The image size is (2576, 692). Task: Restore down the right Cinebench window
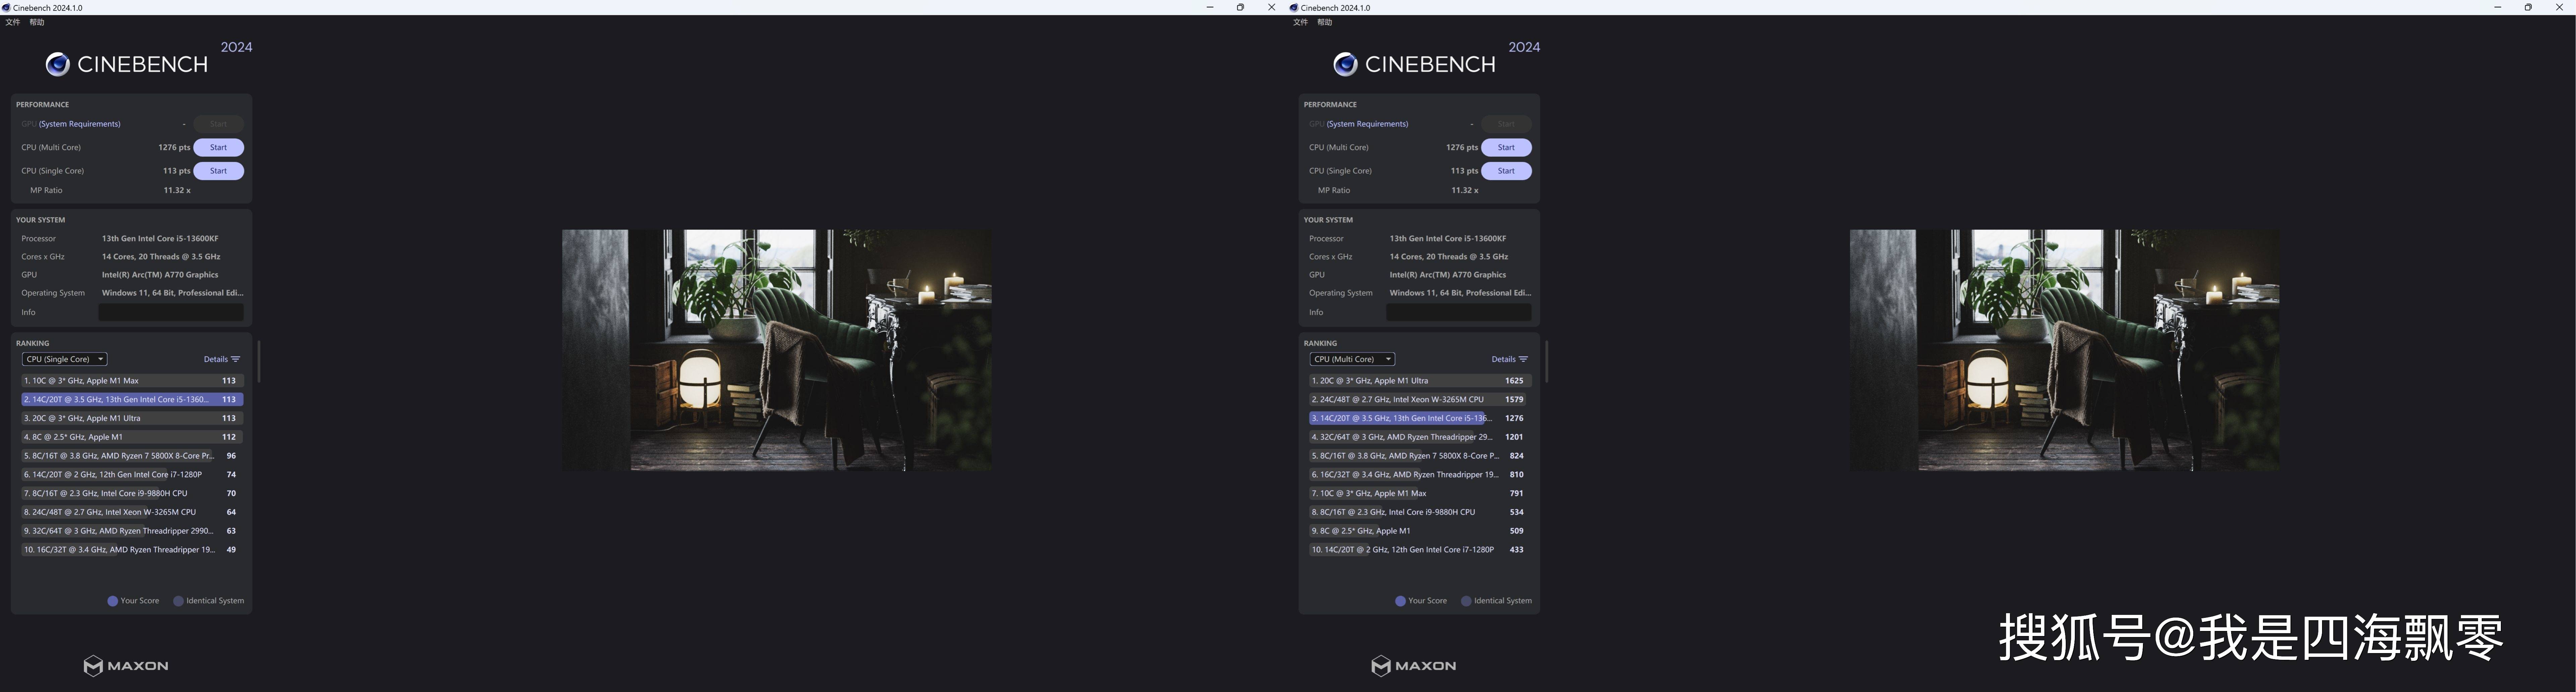[2528, 7]
